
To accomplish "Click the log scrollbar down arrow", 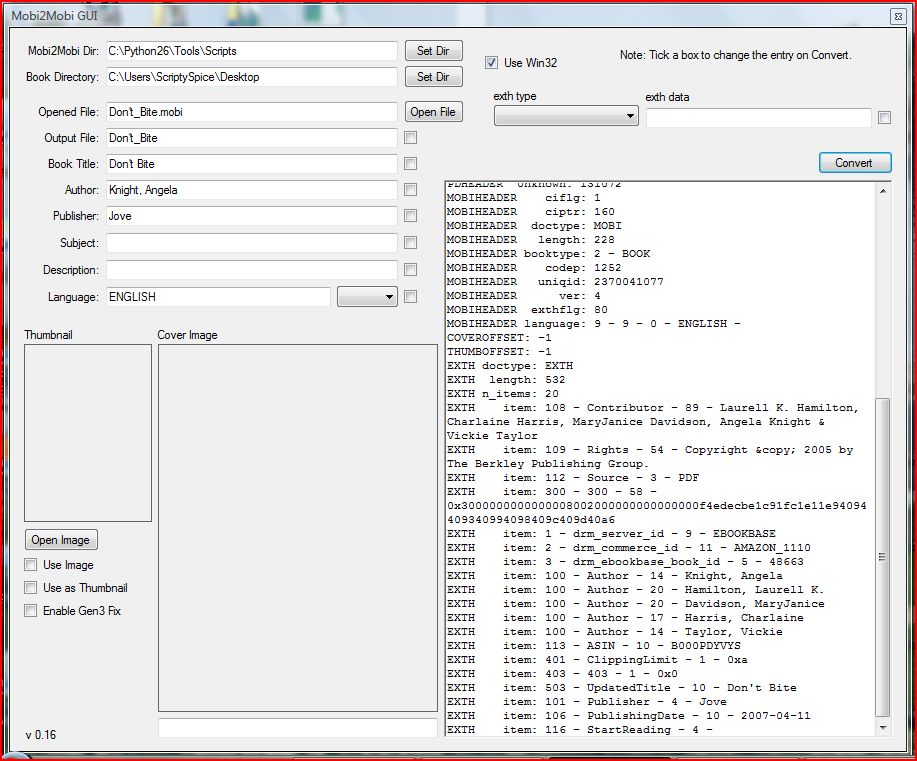I will tap(883, 728).
